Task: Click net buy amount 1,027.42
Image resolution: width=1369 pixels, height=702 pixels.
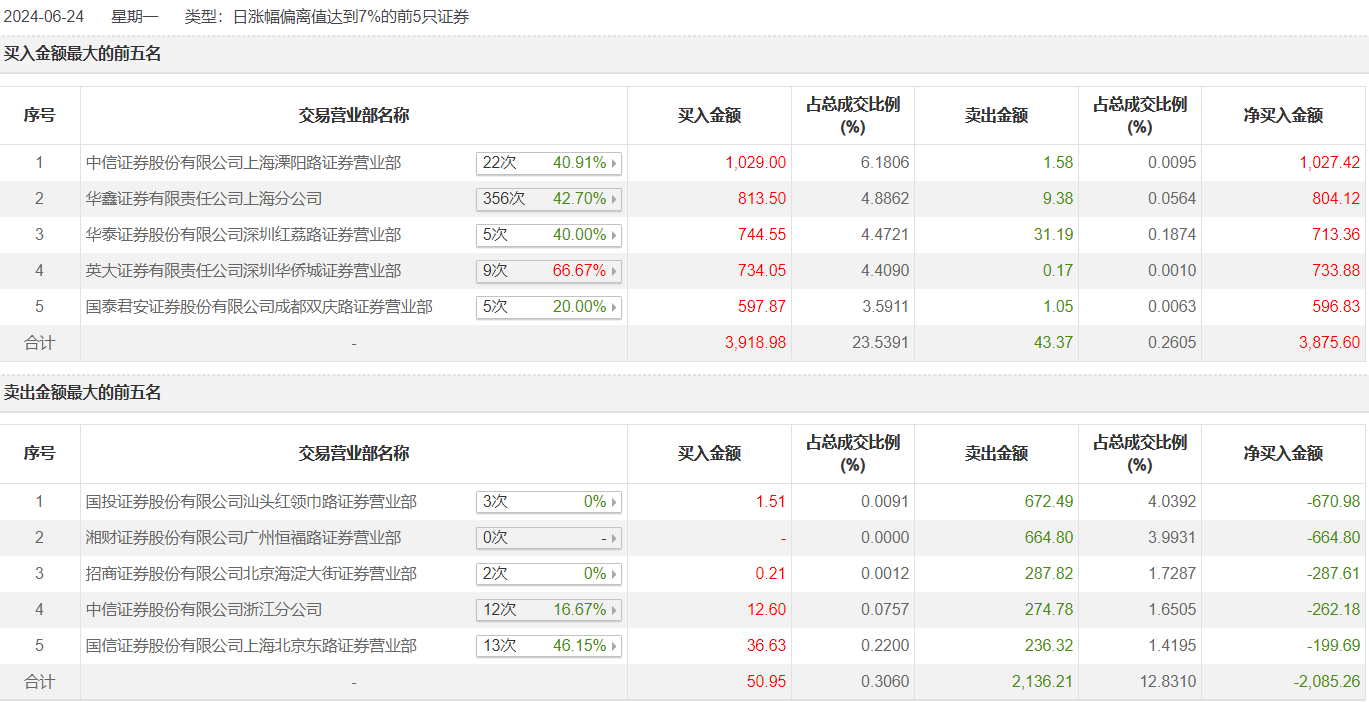Action: (x=1330, y=163)
